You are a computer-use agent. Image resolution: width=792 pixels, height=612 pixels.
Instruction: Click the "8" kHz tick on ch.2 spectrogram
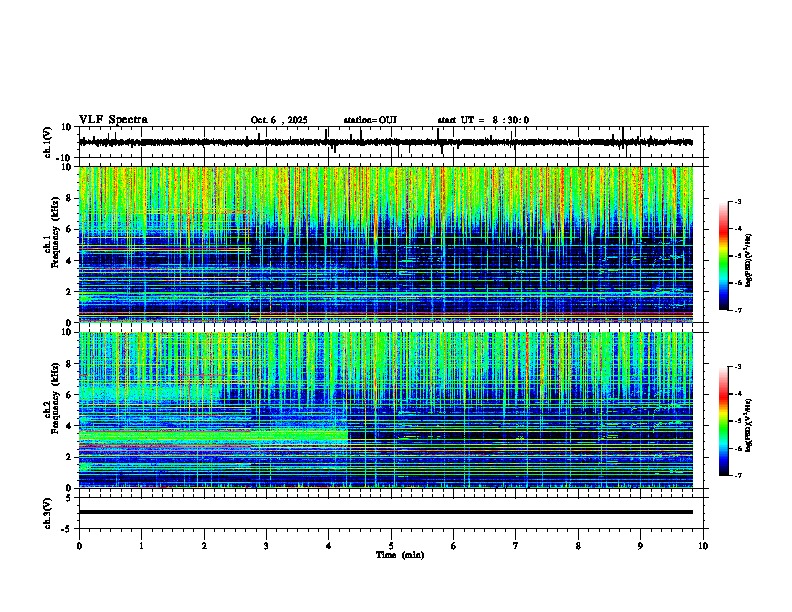tap(69, 364)
